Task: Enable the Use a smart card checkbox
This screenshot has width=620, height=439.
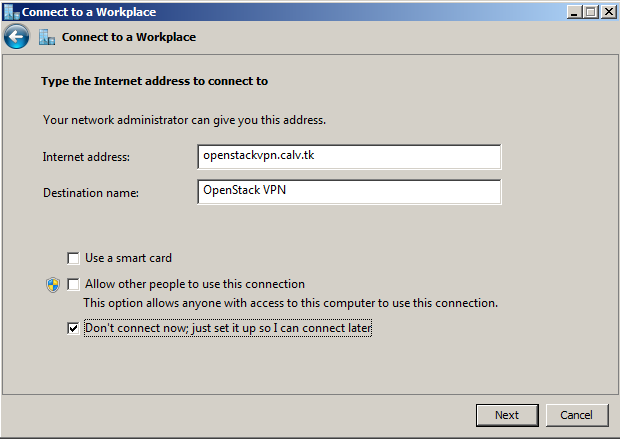Action: [73, 258]
